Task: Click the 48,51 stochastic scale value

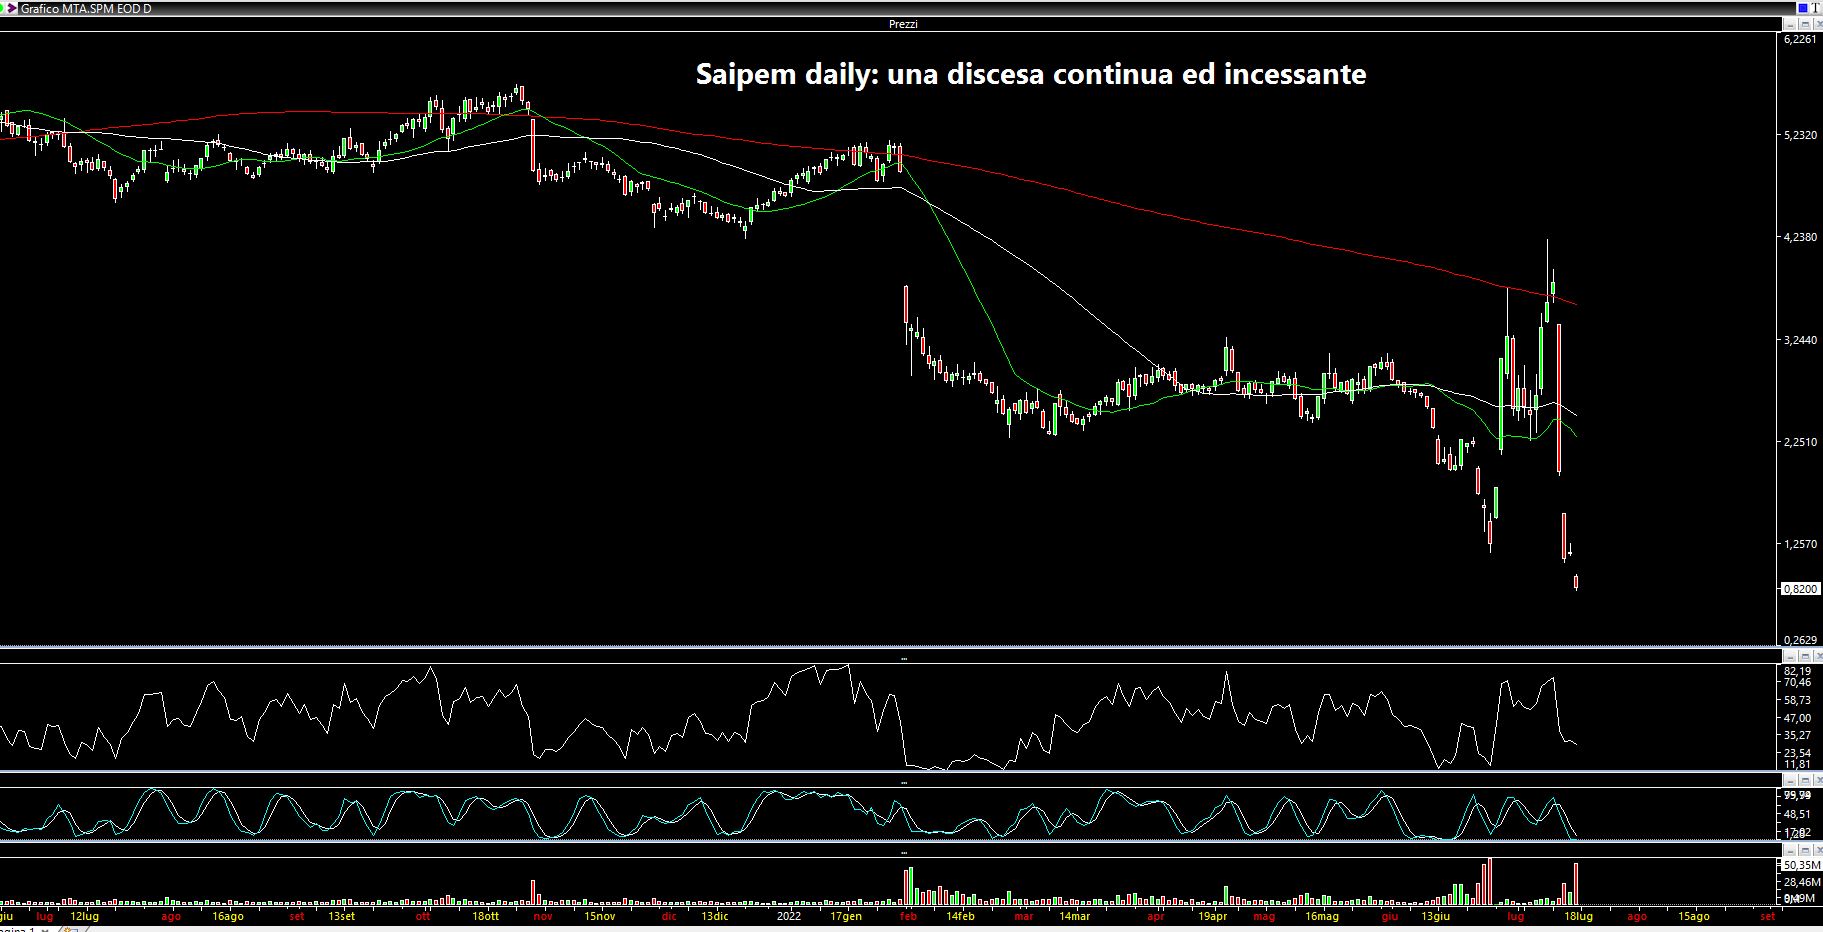Action: (1797, 814)
